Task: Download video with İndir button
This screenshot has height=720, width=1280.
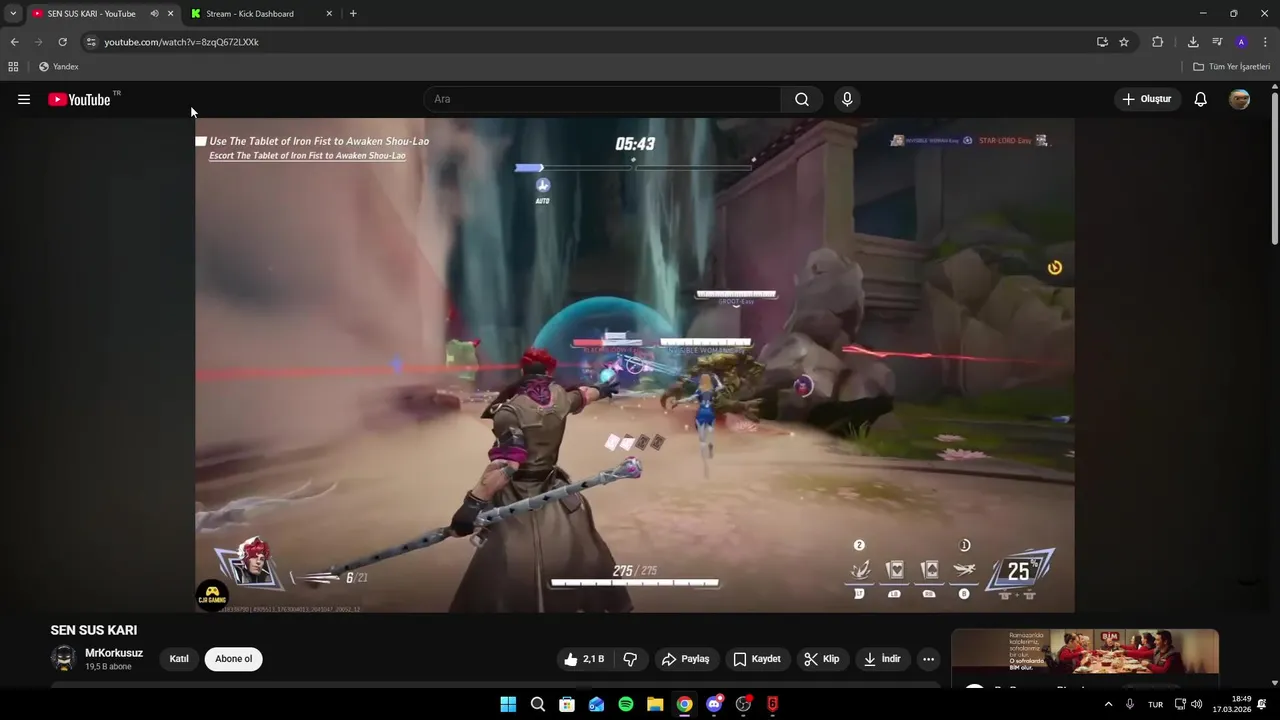Action: (882, 659)
